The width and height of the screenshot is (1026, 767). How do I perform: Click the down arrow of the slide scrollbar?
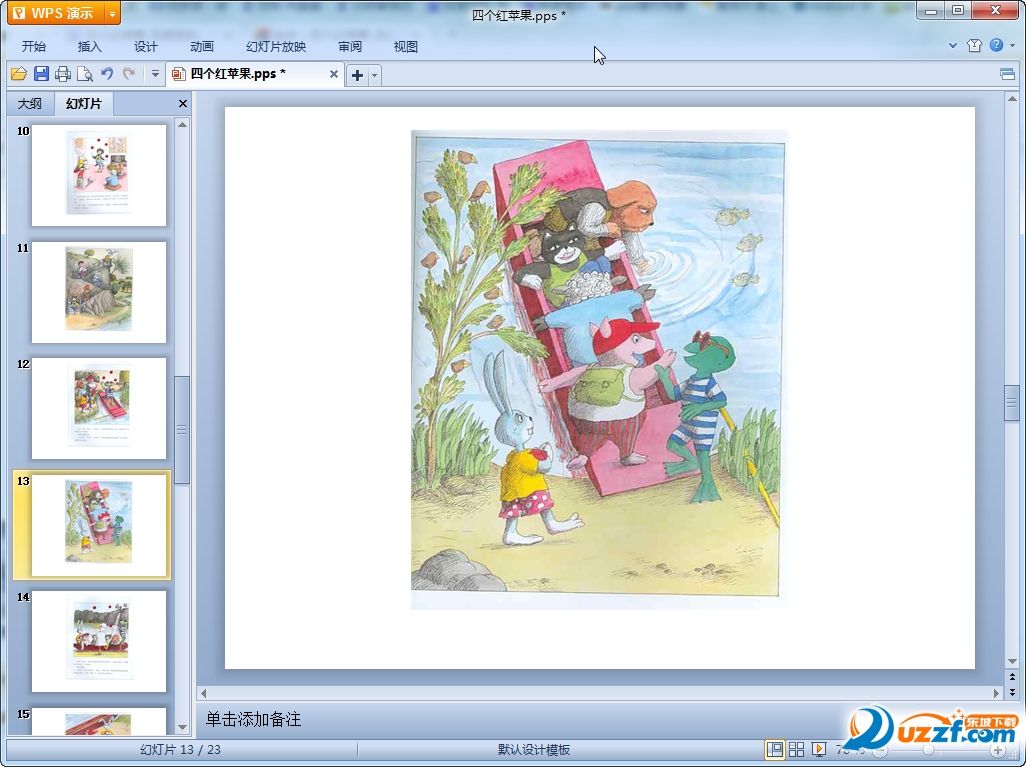click(x=1012, y=662)
